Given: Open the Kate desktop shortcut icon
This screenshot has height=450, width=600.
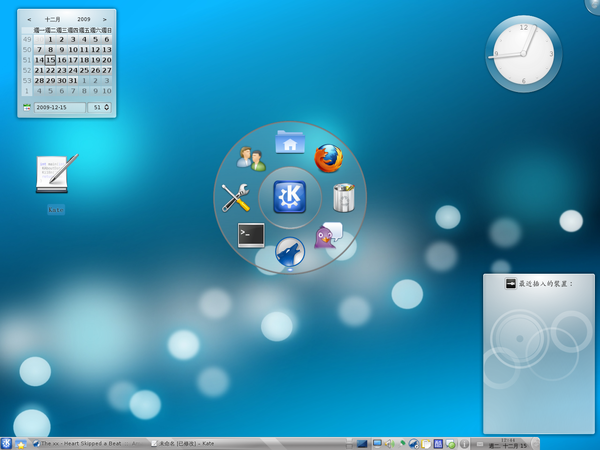Looking at the screenshot, I should click(x=56, y=173).
